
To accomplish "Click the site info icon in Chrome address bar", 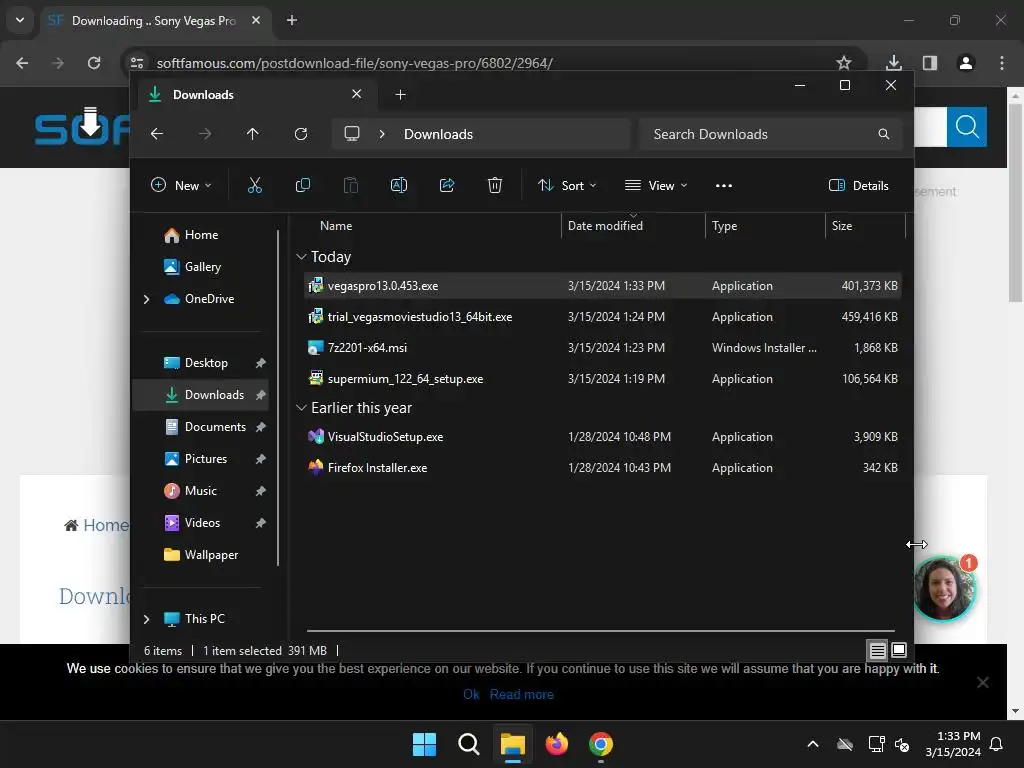I will click(x=137, y=63).
